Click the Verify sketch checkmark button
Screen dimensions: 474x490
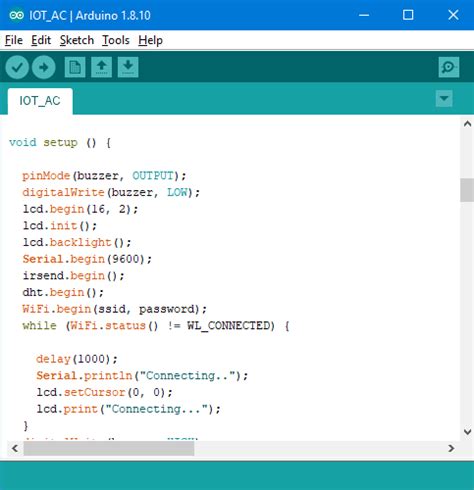pyautogui.click(x=17, y=67)
